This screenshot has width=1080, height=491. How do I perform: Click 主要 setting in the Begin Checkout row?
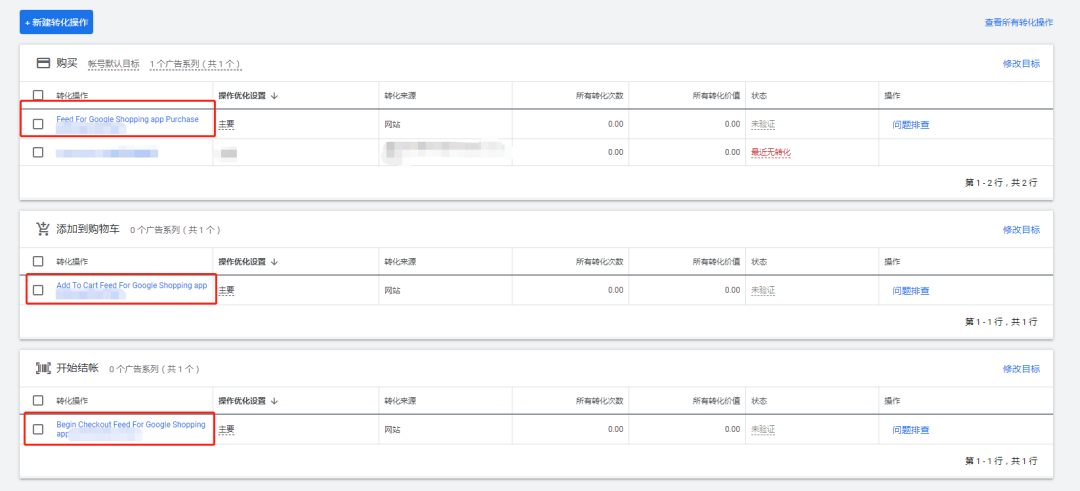pos(227,430)
